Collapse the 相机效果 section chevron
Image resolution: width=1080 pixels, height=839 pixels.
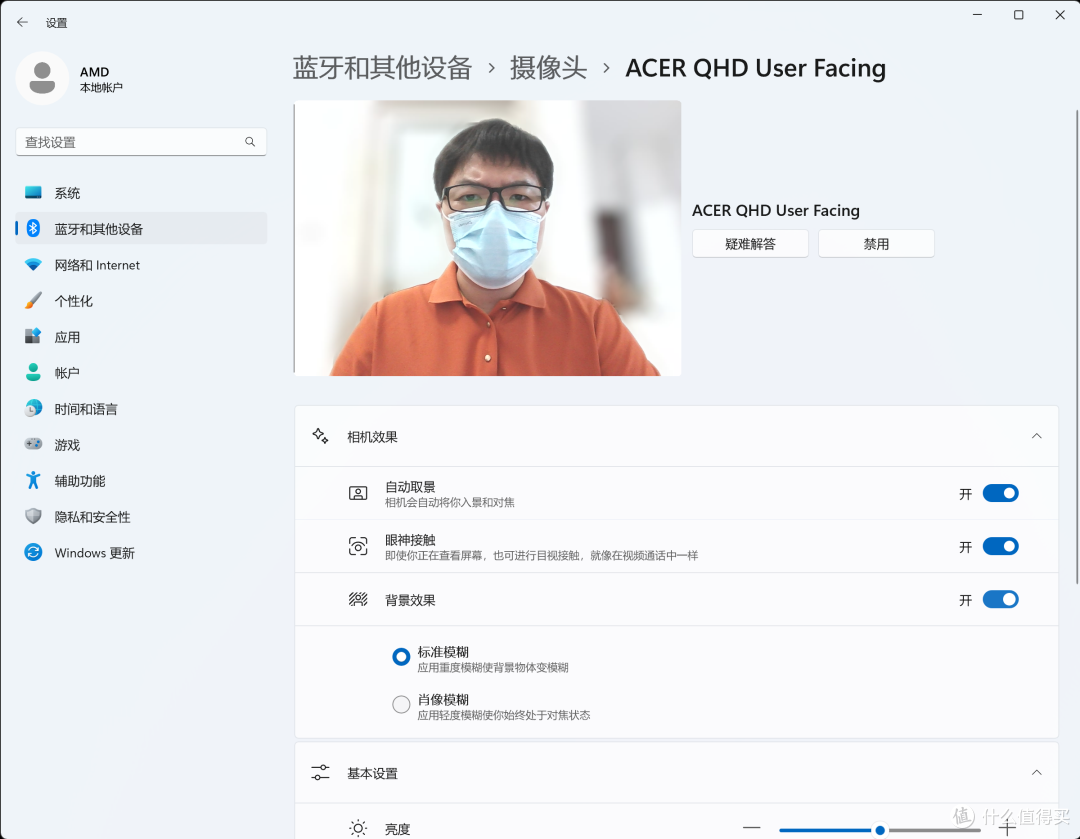pos(1037,436)
